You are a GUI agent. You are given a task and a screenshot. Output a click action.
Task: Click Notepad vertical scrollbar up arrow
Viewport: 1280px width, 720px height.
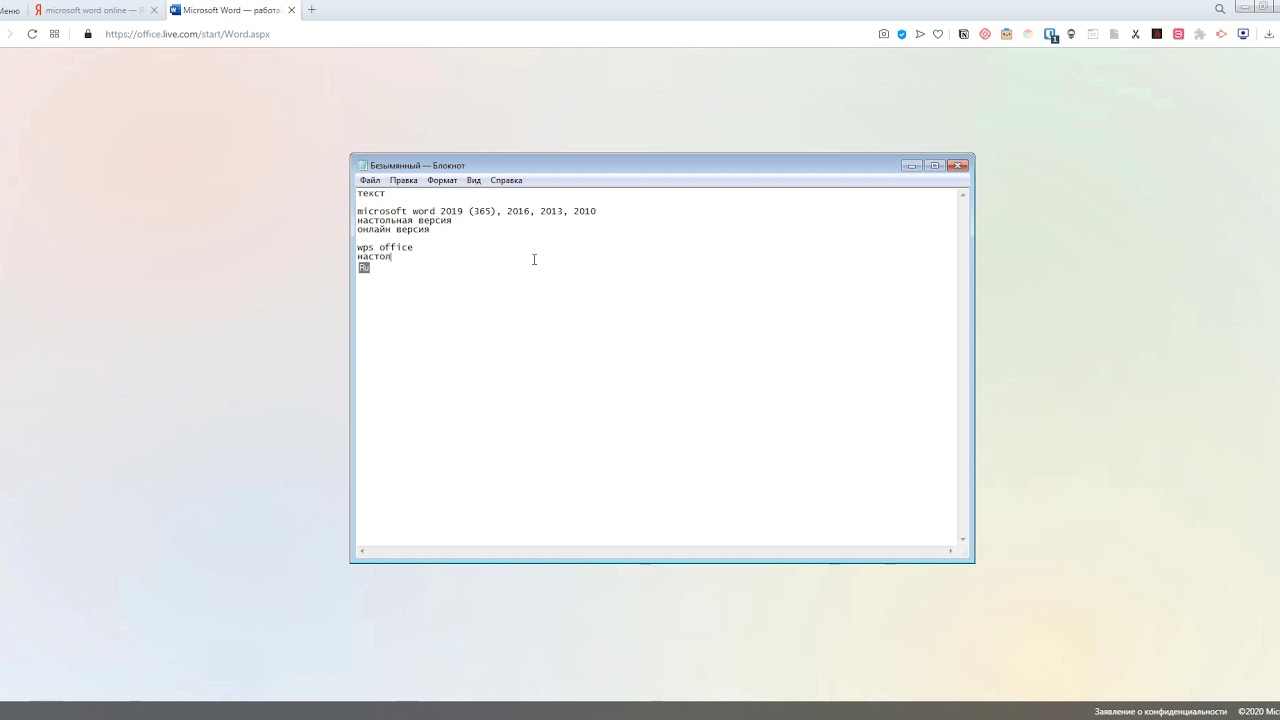(x=963, y=195)
